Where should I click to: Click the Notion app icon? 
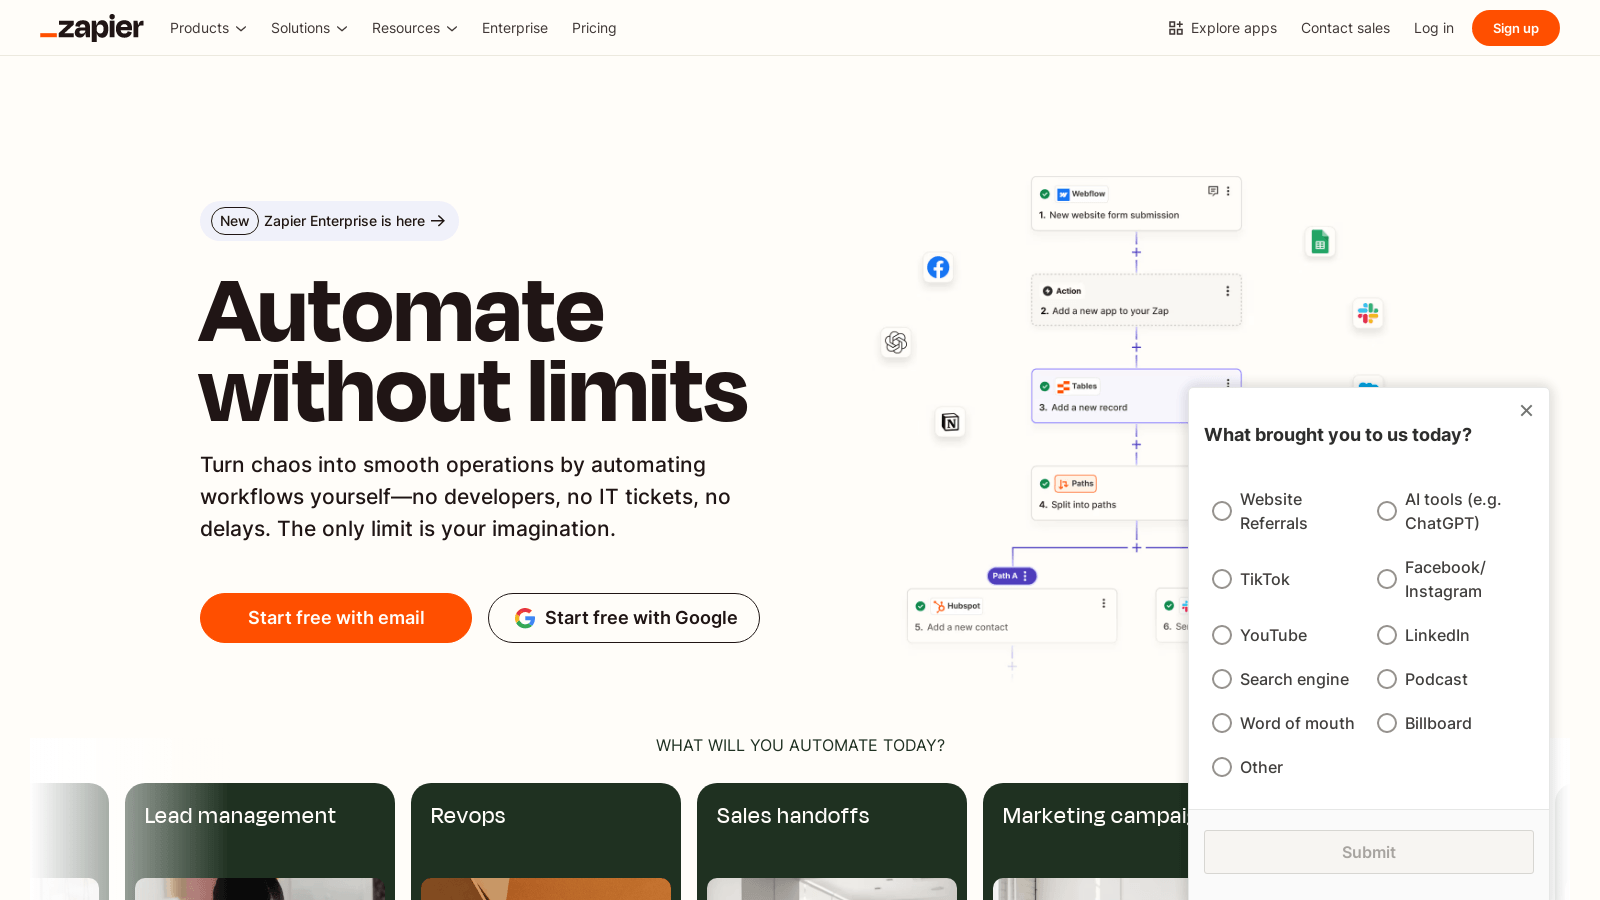(950, 422)
